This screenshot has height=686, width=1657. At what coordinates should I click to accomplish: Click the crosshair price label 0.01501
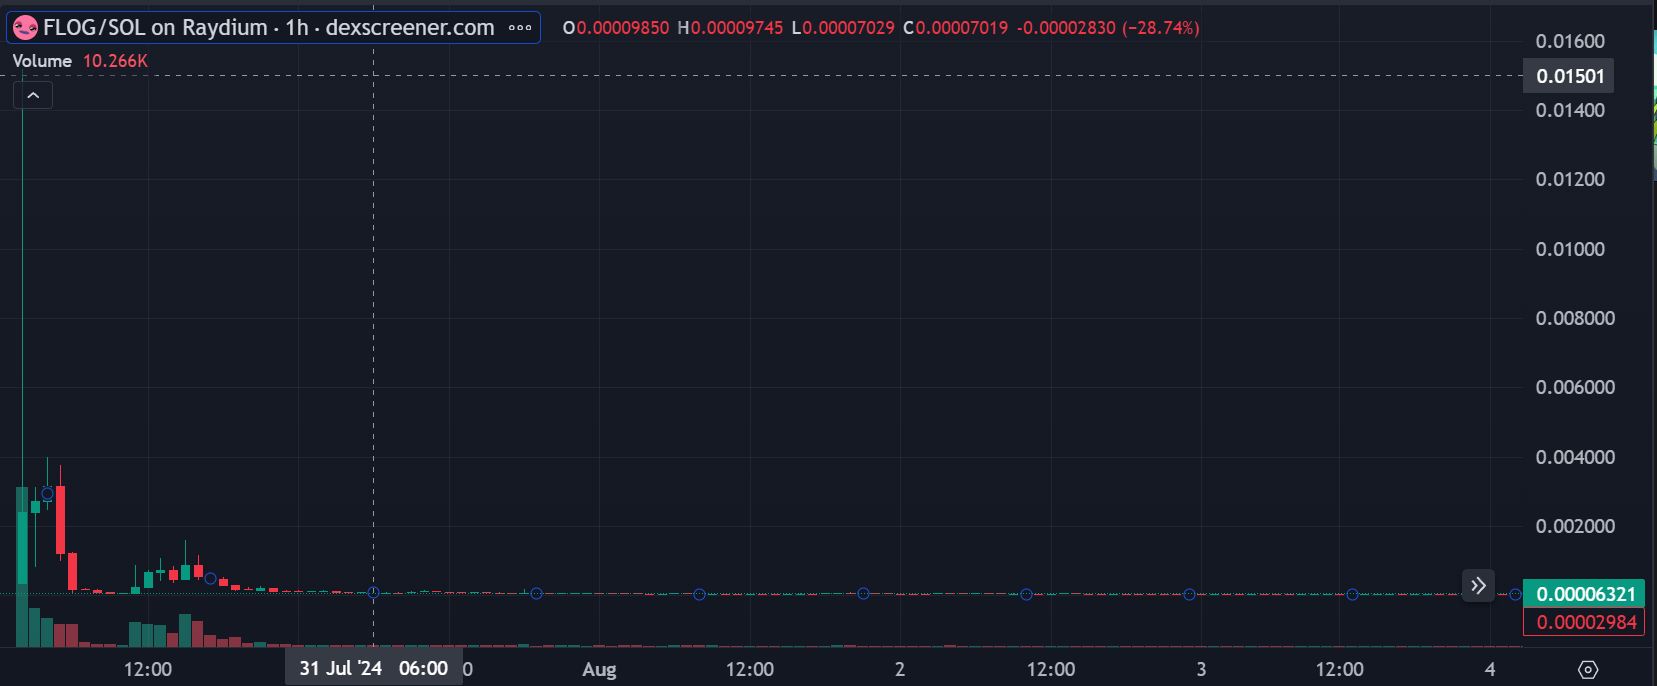[1569, 76]
